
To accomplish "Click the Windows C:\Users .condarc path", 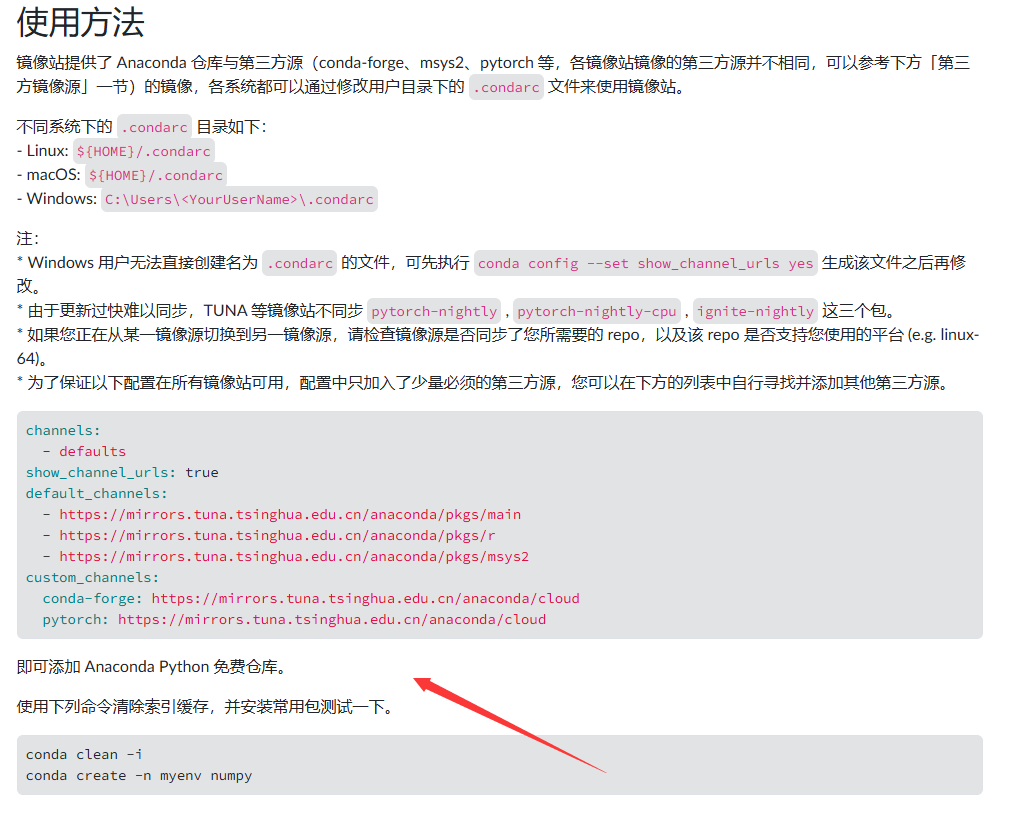I will tap(239, 199).
